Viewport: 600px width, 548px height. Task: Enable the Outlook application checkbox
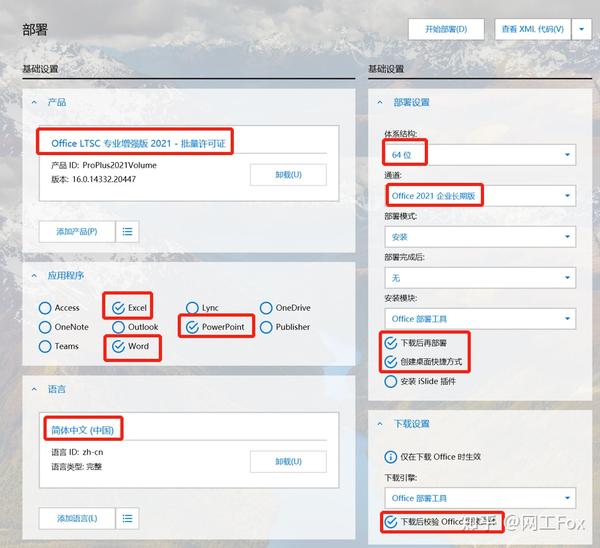118,327
